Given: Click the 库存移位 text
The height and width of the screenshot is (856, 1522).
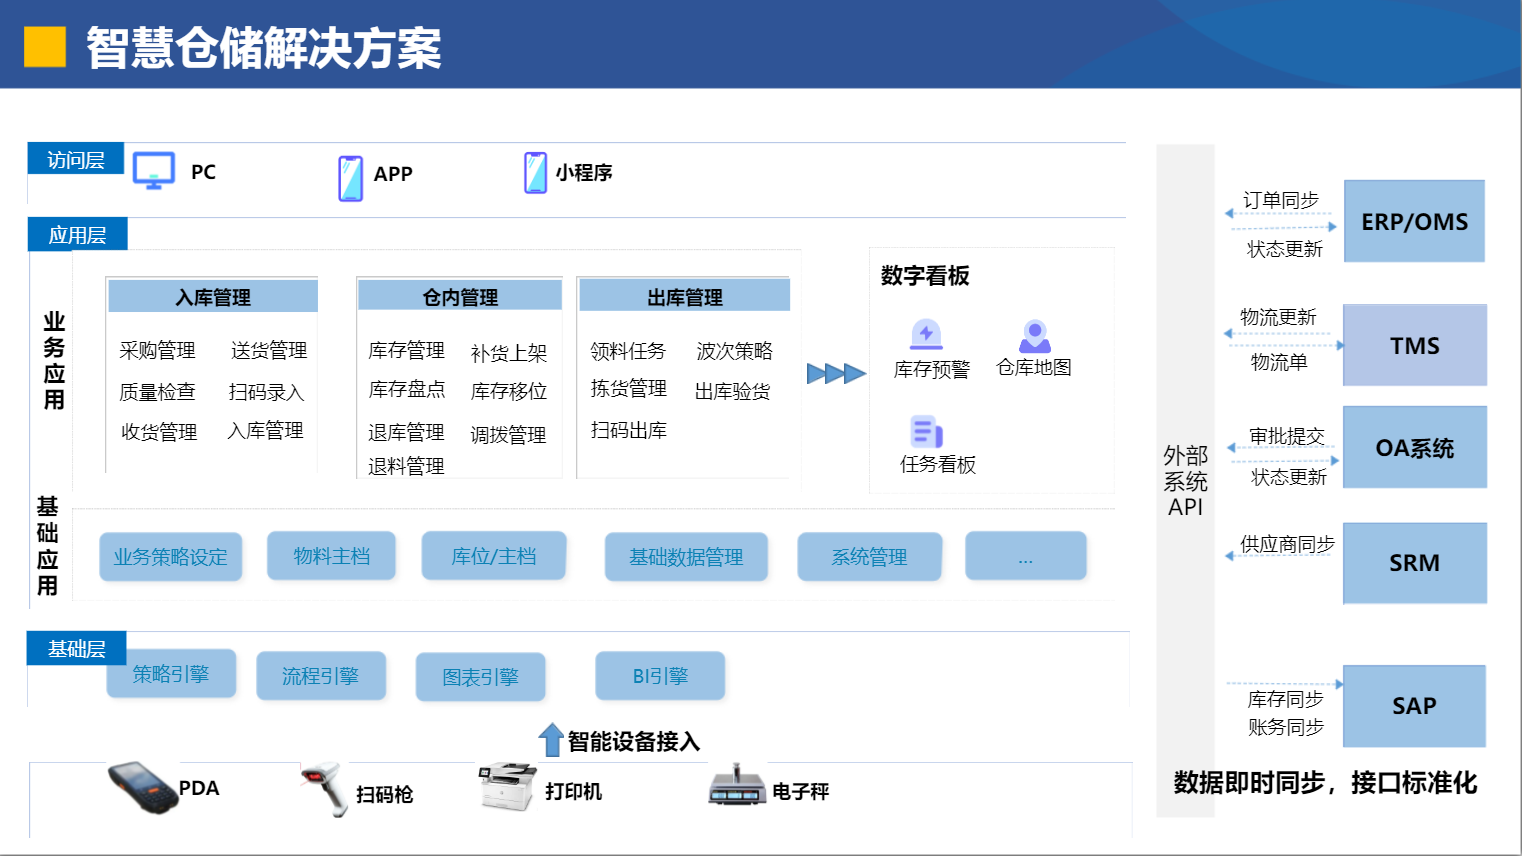Looking at the screenshot, I should tap(509, 391).
